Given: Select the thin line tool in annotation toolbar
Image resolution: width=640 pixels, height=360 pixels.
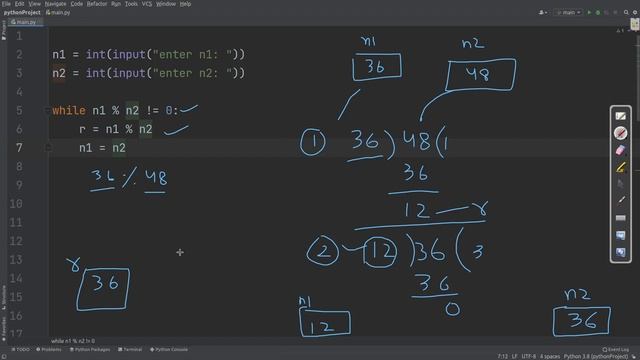Looking at the screenshot, I should (620, 200).
